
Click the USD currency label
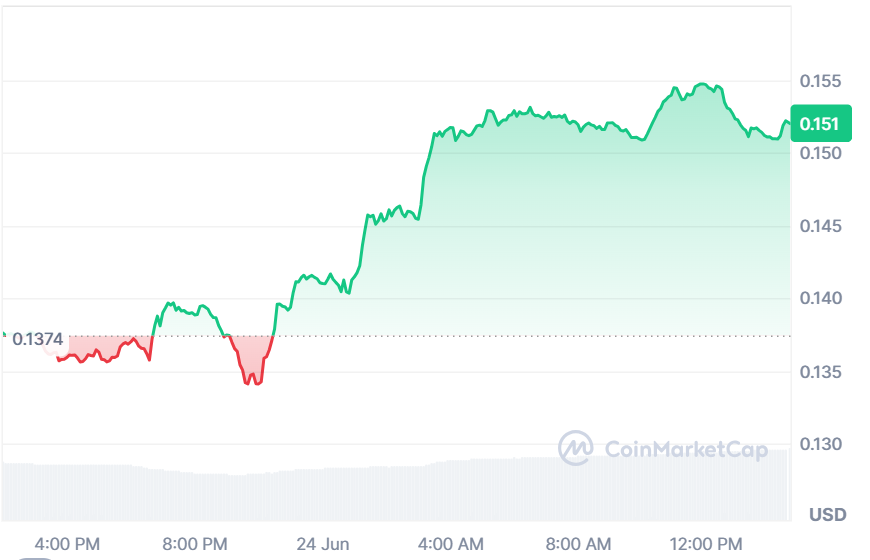coord(827,514)
